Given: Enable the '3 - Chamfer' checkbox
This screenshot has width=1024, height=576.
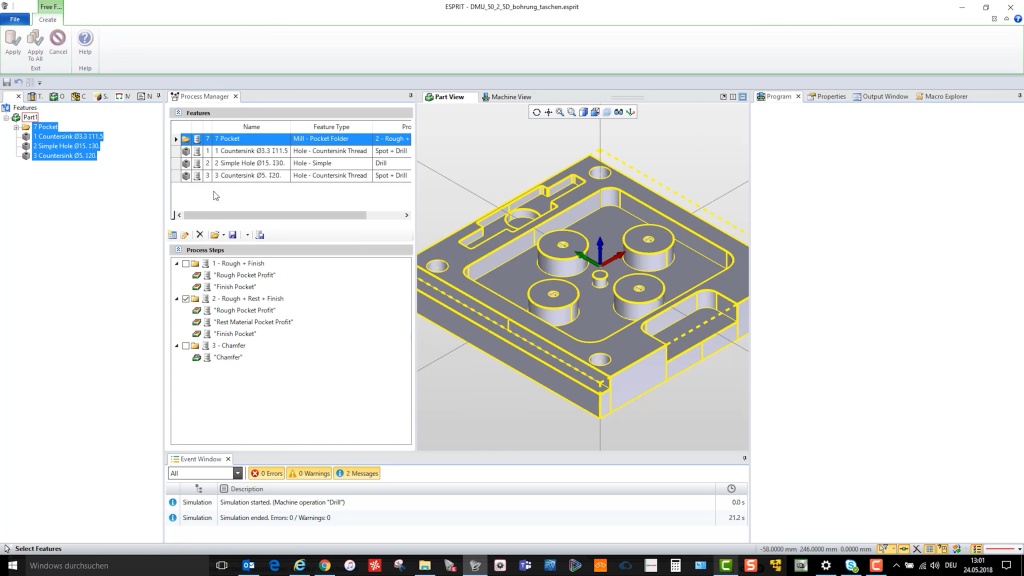Looking at the screenshot, I should tap(186, 346).
